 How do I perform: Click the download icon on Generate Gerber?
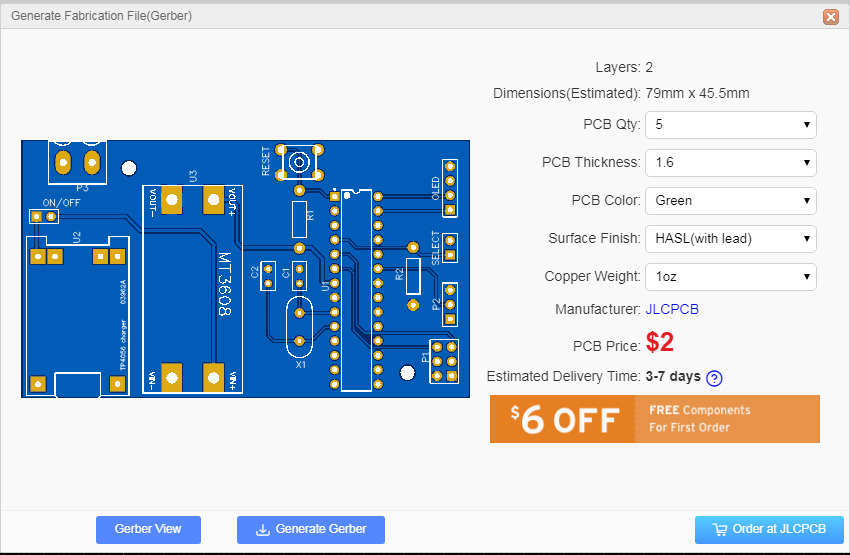tap(263, 530)
